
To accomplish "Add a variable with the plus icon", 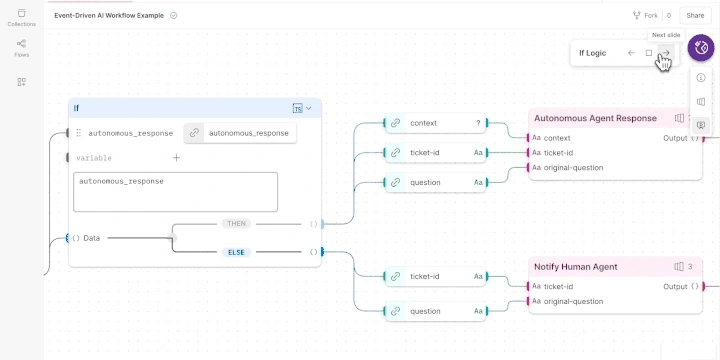I will tap(176, 158).
